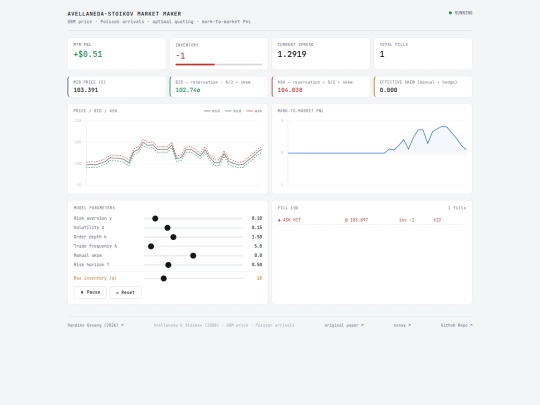Adjust the Order depth k slider

pos(193,237)
